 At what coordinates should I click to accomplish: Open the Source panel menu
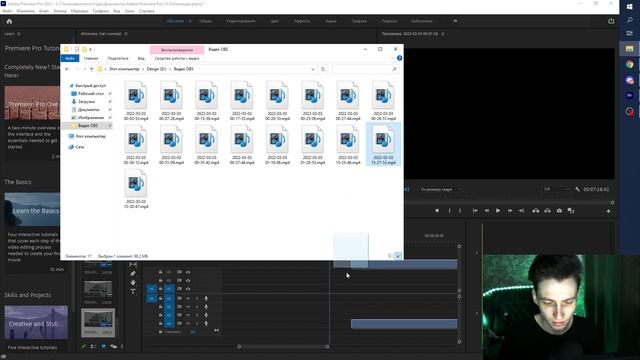126,34
